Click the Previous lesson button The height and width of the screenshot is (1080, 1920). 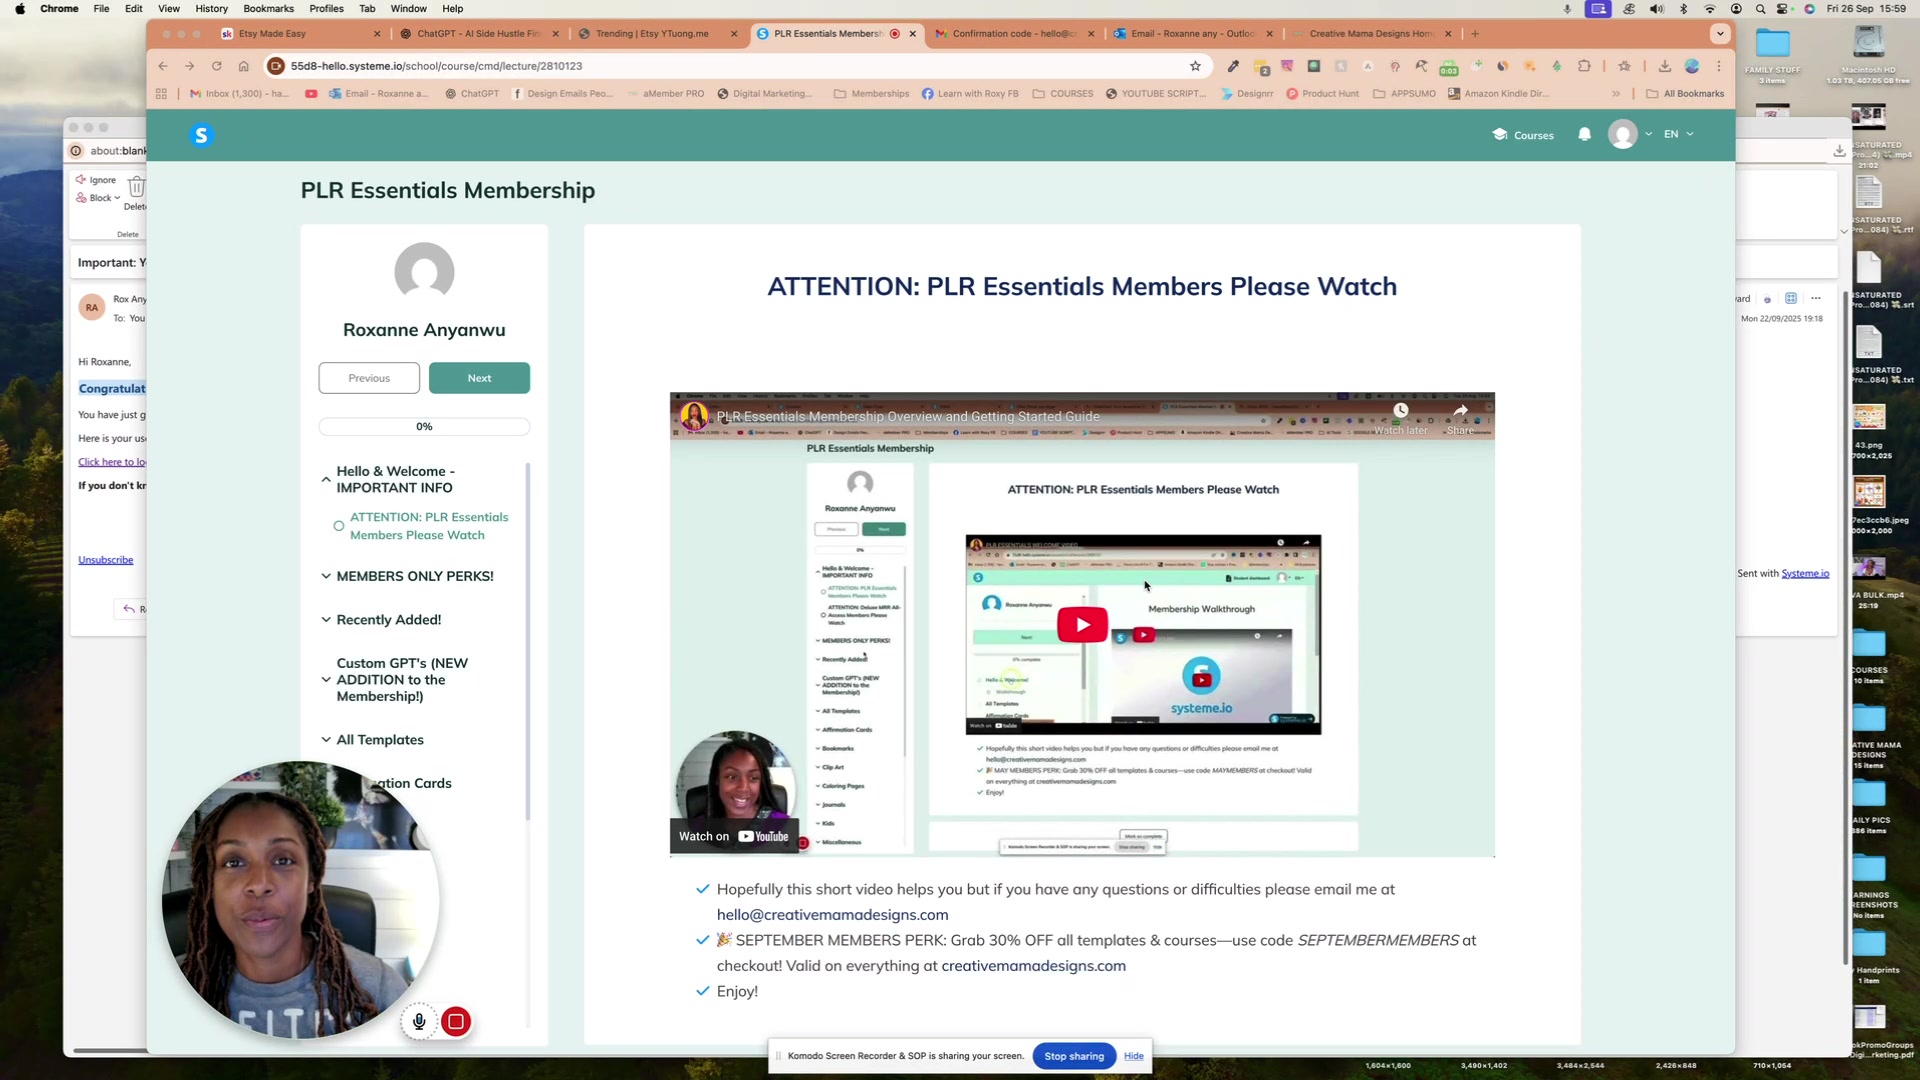pyautogui.click(x=369, y=378)
